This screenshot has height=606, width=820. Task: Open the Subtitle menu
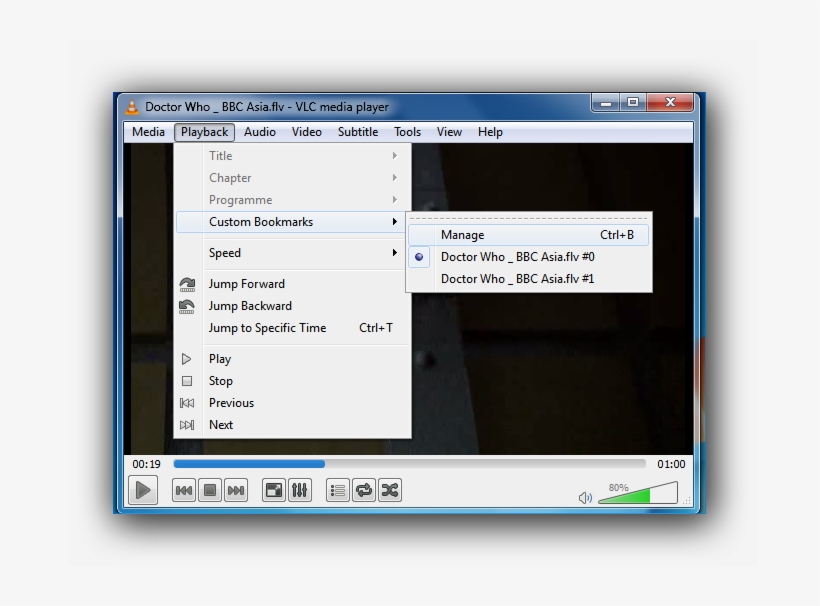click(x=358, y=132)
